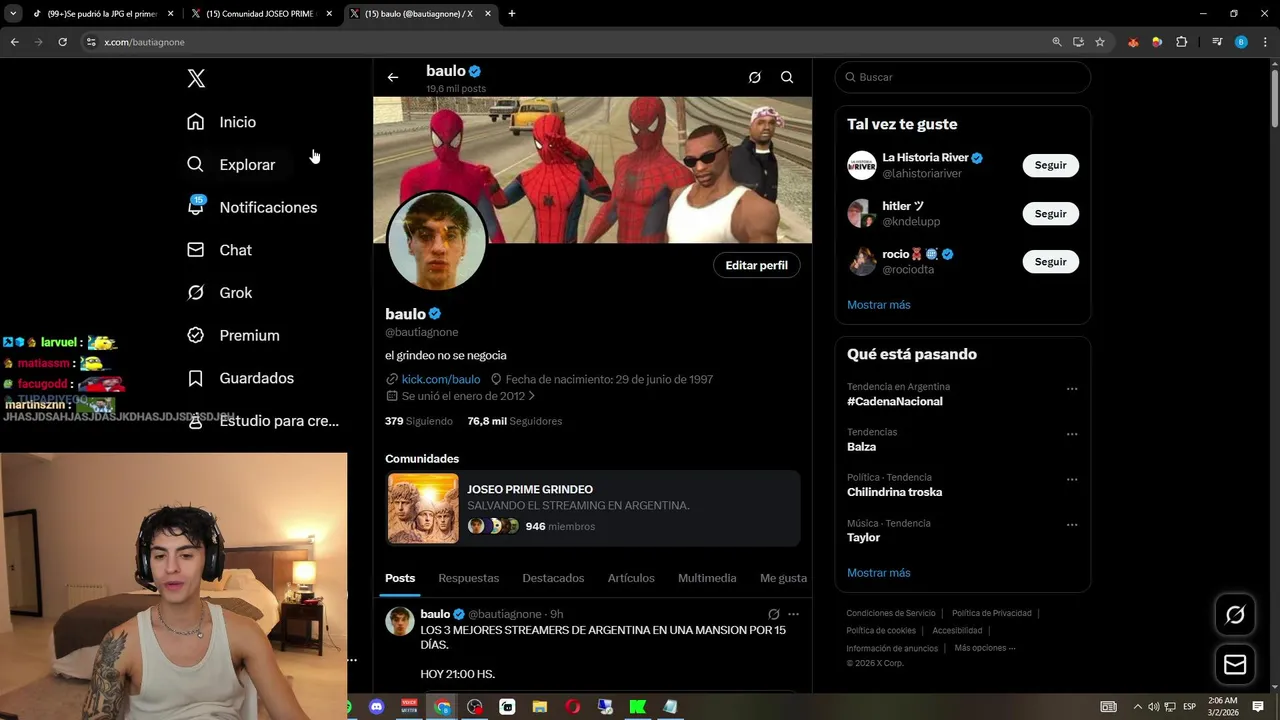Click the search icon in profile header
1280x720 pixels.
[x=787, y=77]
